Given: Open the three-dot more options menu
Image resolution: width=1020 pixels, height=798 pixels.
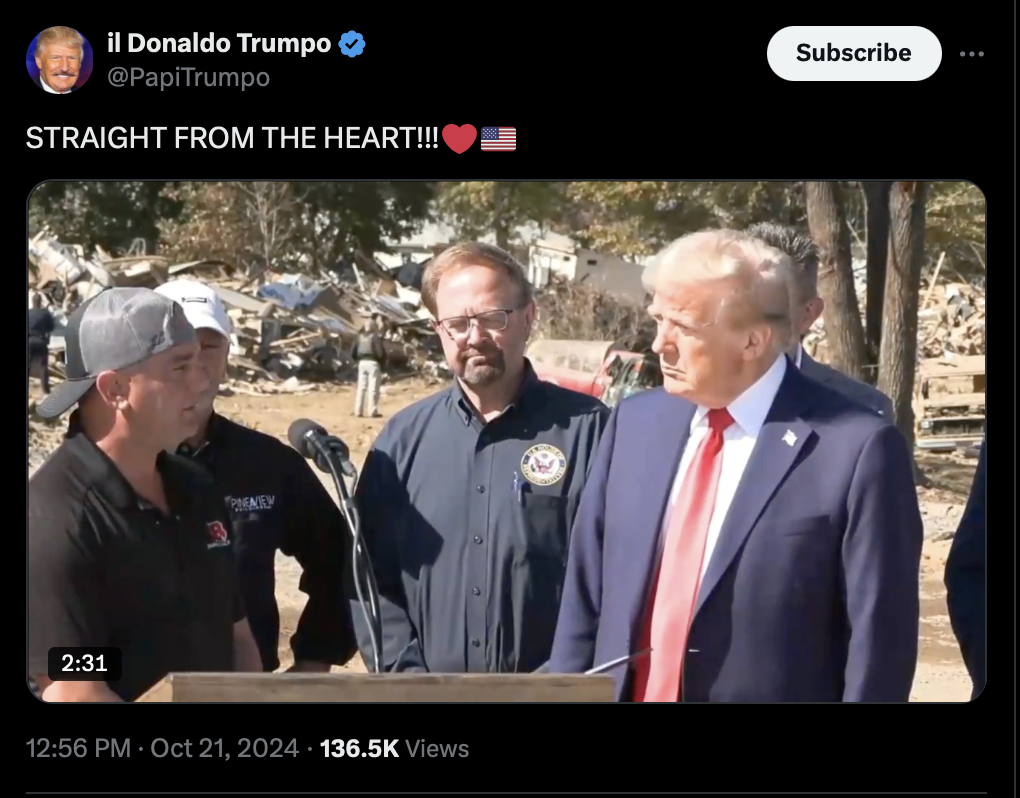Looking at the screenshot, I should tap(971, 53).
